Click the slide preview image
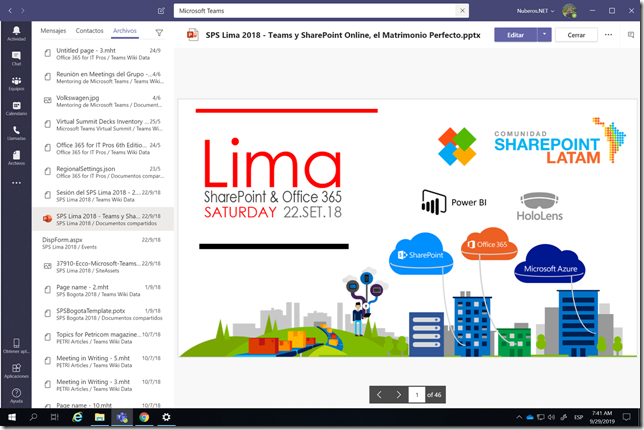This screenshot has width=644, height=430. tap(407, 228)
